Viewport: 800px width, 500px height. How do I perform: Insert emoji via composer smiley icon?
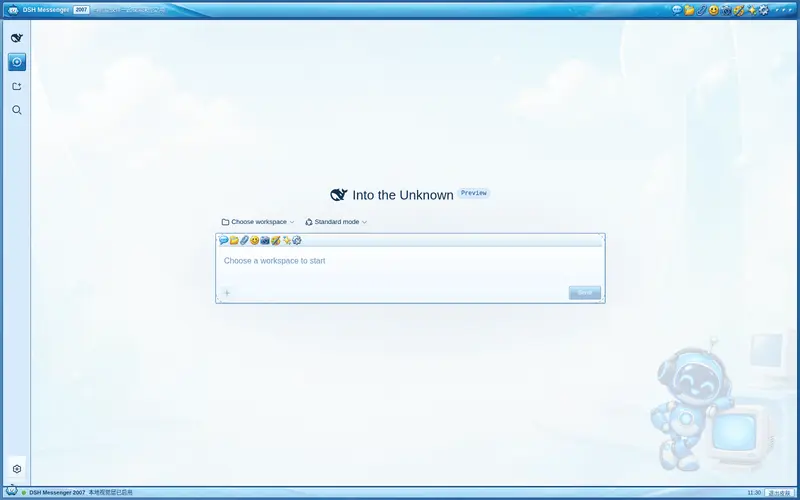[255, 240]
